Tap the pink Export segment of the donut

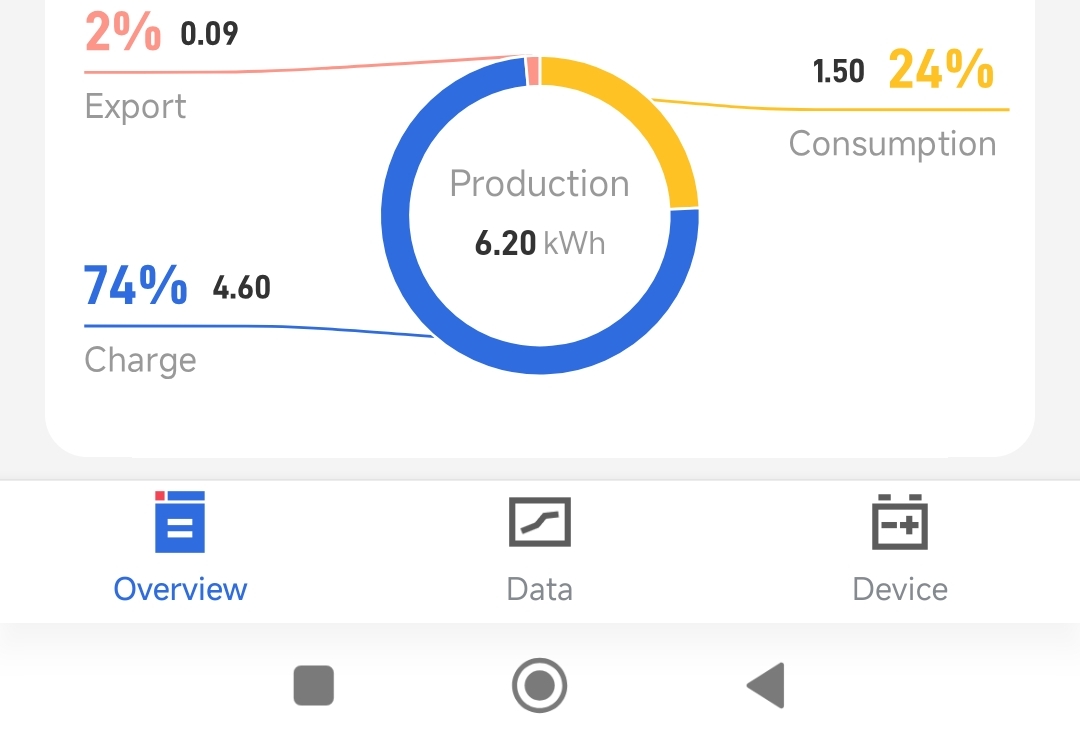pos(532,71)
